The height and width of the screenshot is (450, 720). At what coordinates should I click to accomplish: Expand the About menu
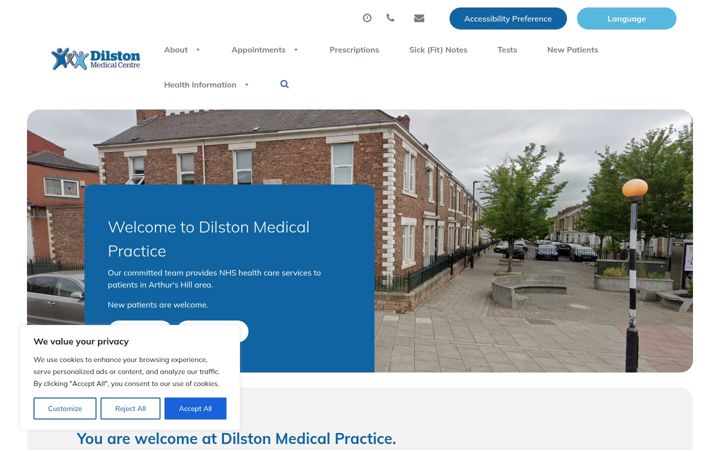[182, 50]
